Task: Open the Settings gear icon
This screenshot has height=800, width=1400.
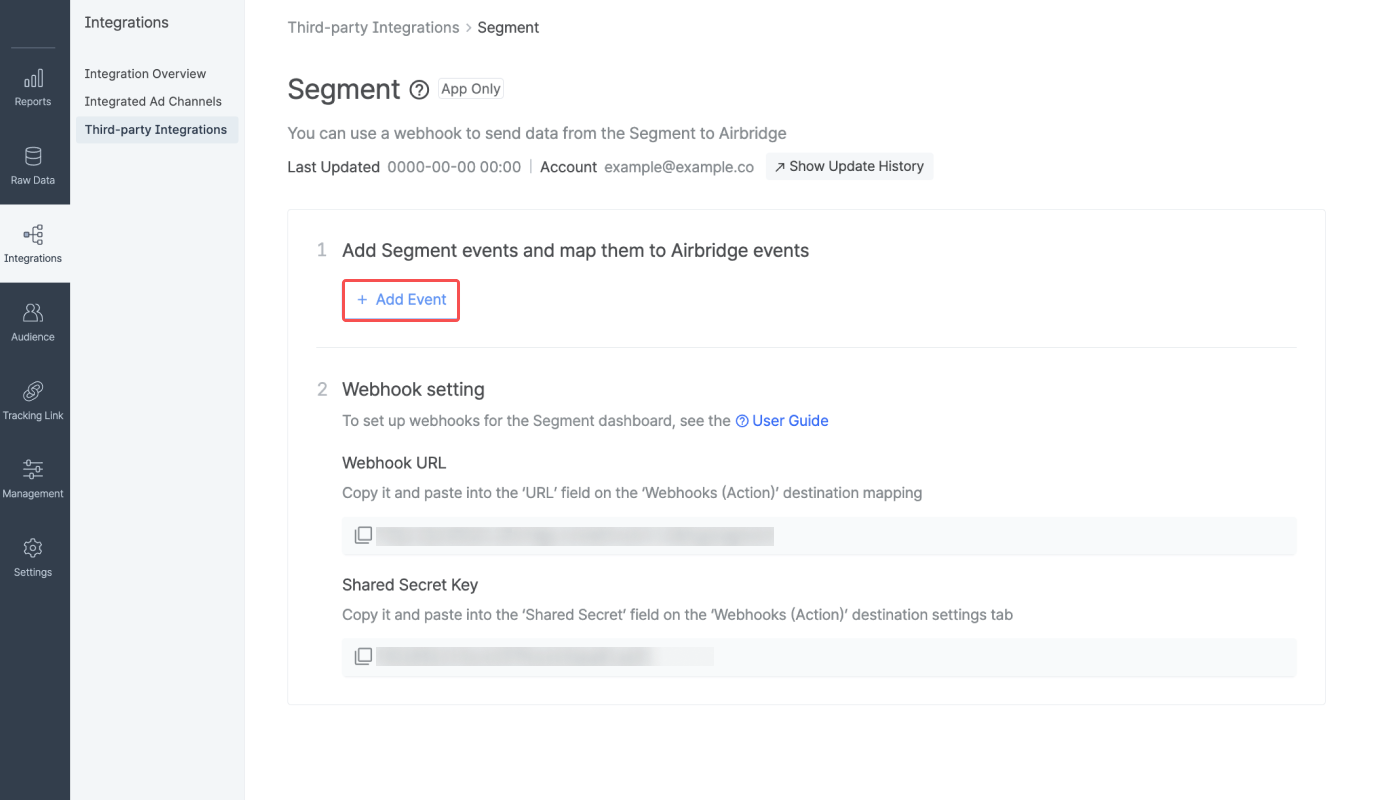Action: pos(33,548)
